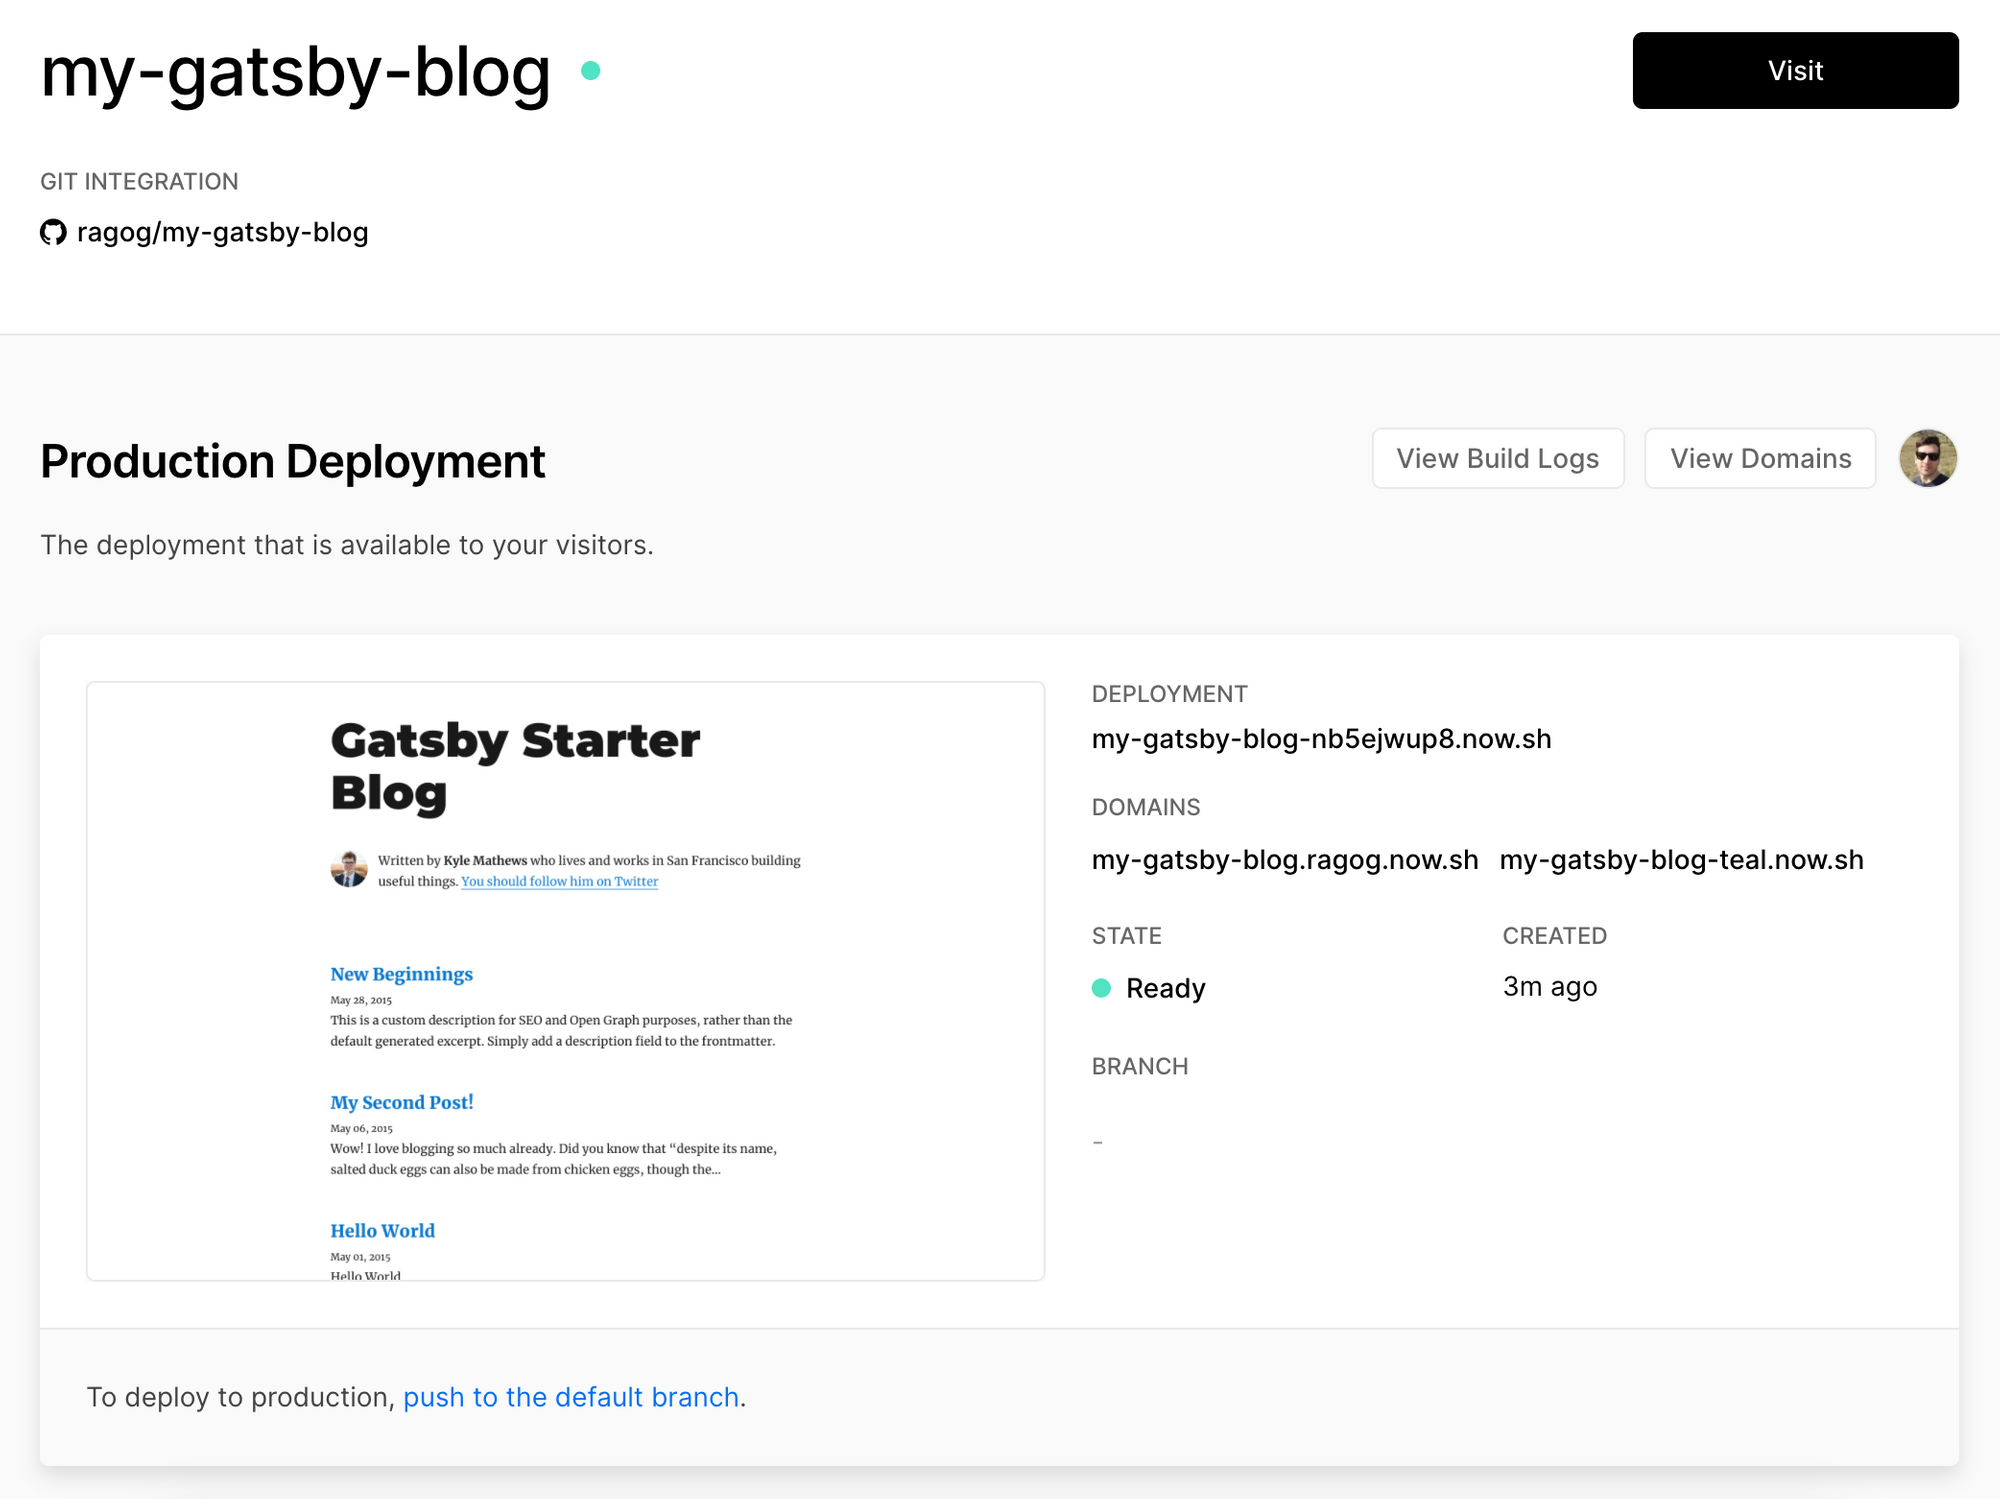This screenshot has height=1499, width=2000.
Task: Click the Visit button
Action: click(1795, 70)
